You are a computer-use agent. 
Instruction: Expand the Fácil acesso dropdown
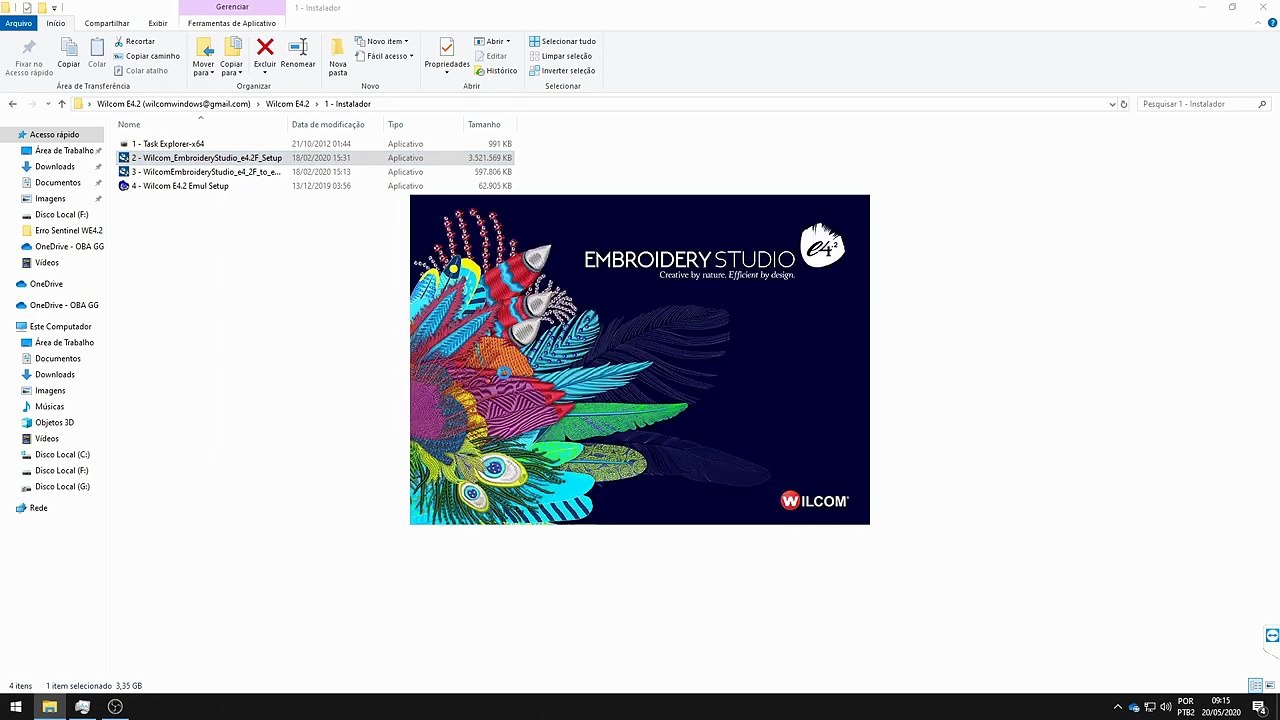tap(384, 56)
